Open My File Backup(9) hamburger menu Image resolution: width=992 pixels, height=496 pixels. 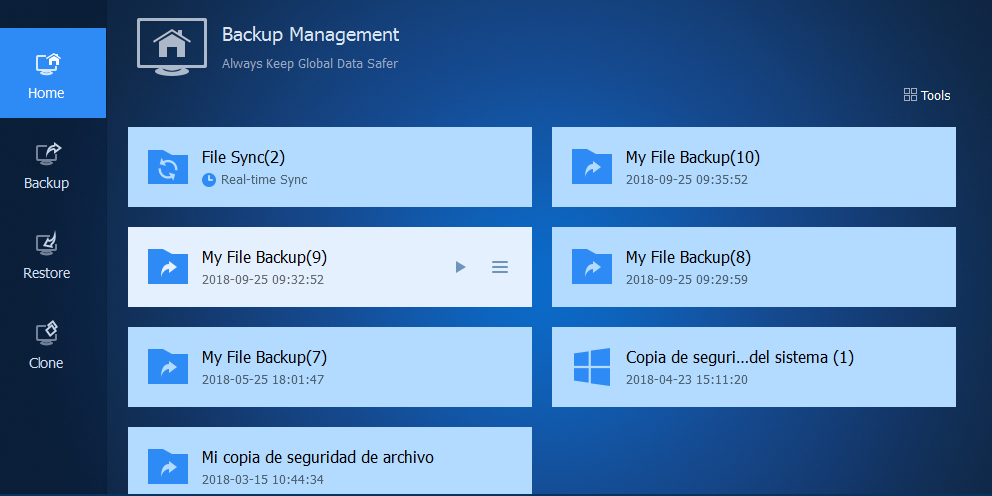[x=500, y=267]
